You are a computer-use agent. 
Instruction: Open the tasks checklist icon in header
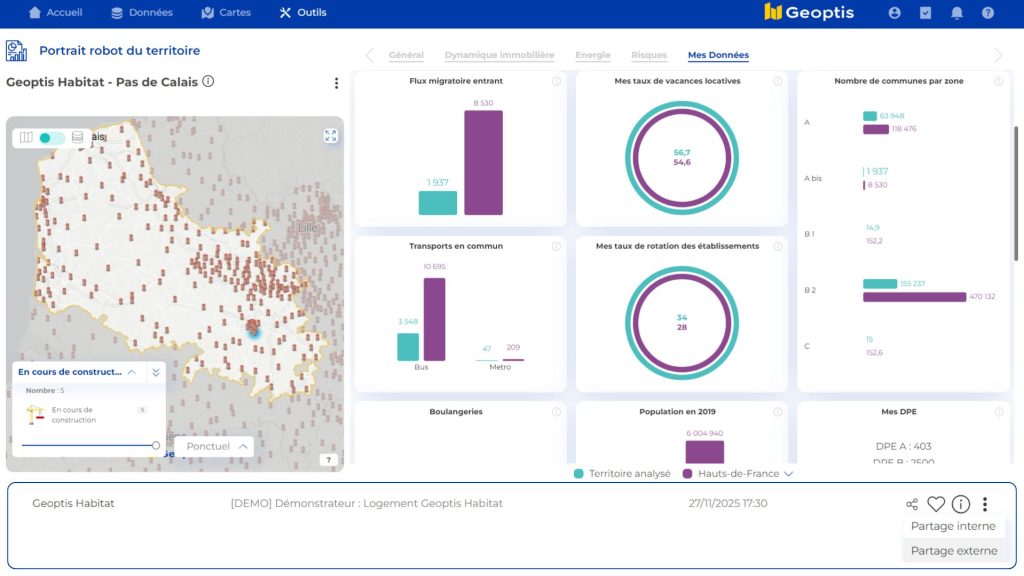(x=925, y=13)
